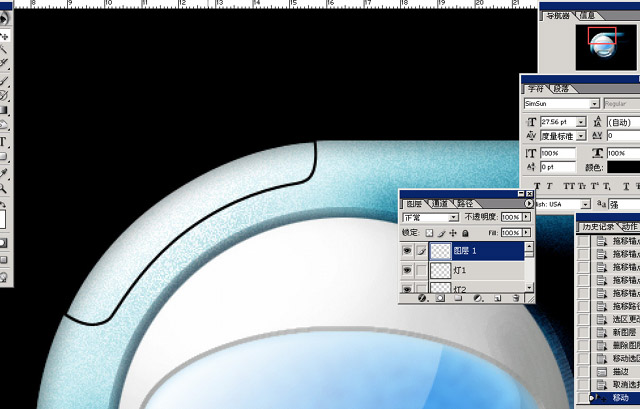The width and height of the screenshot is (640, 409).
Task: Click the Create new layer icon
Action: click(498, 298)
